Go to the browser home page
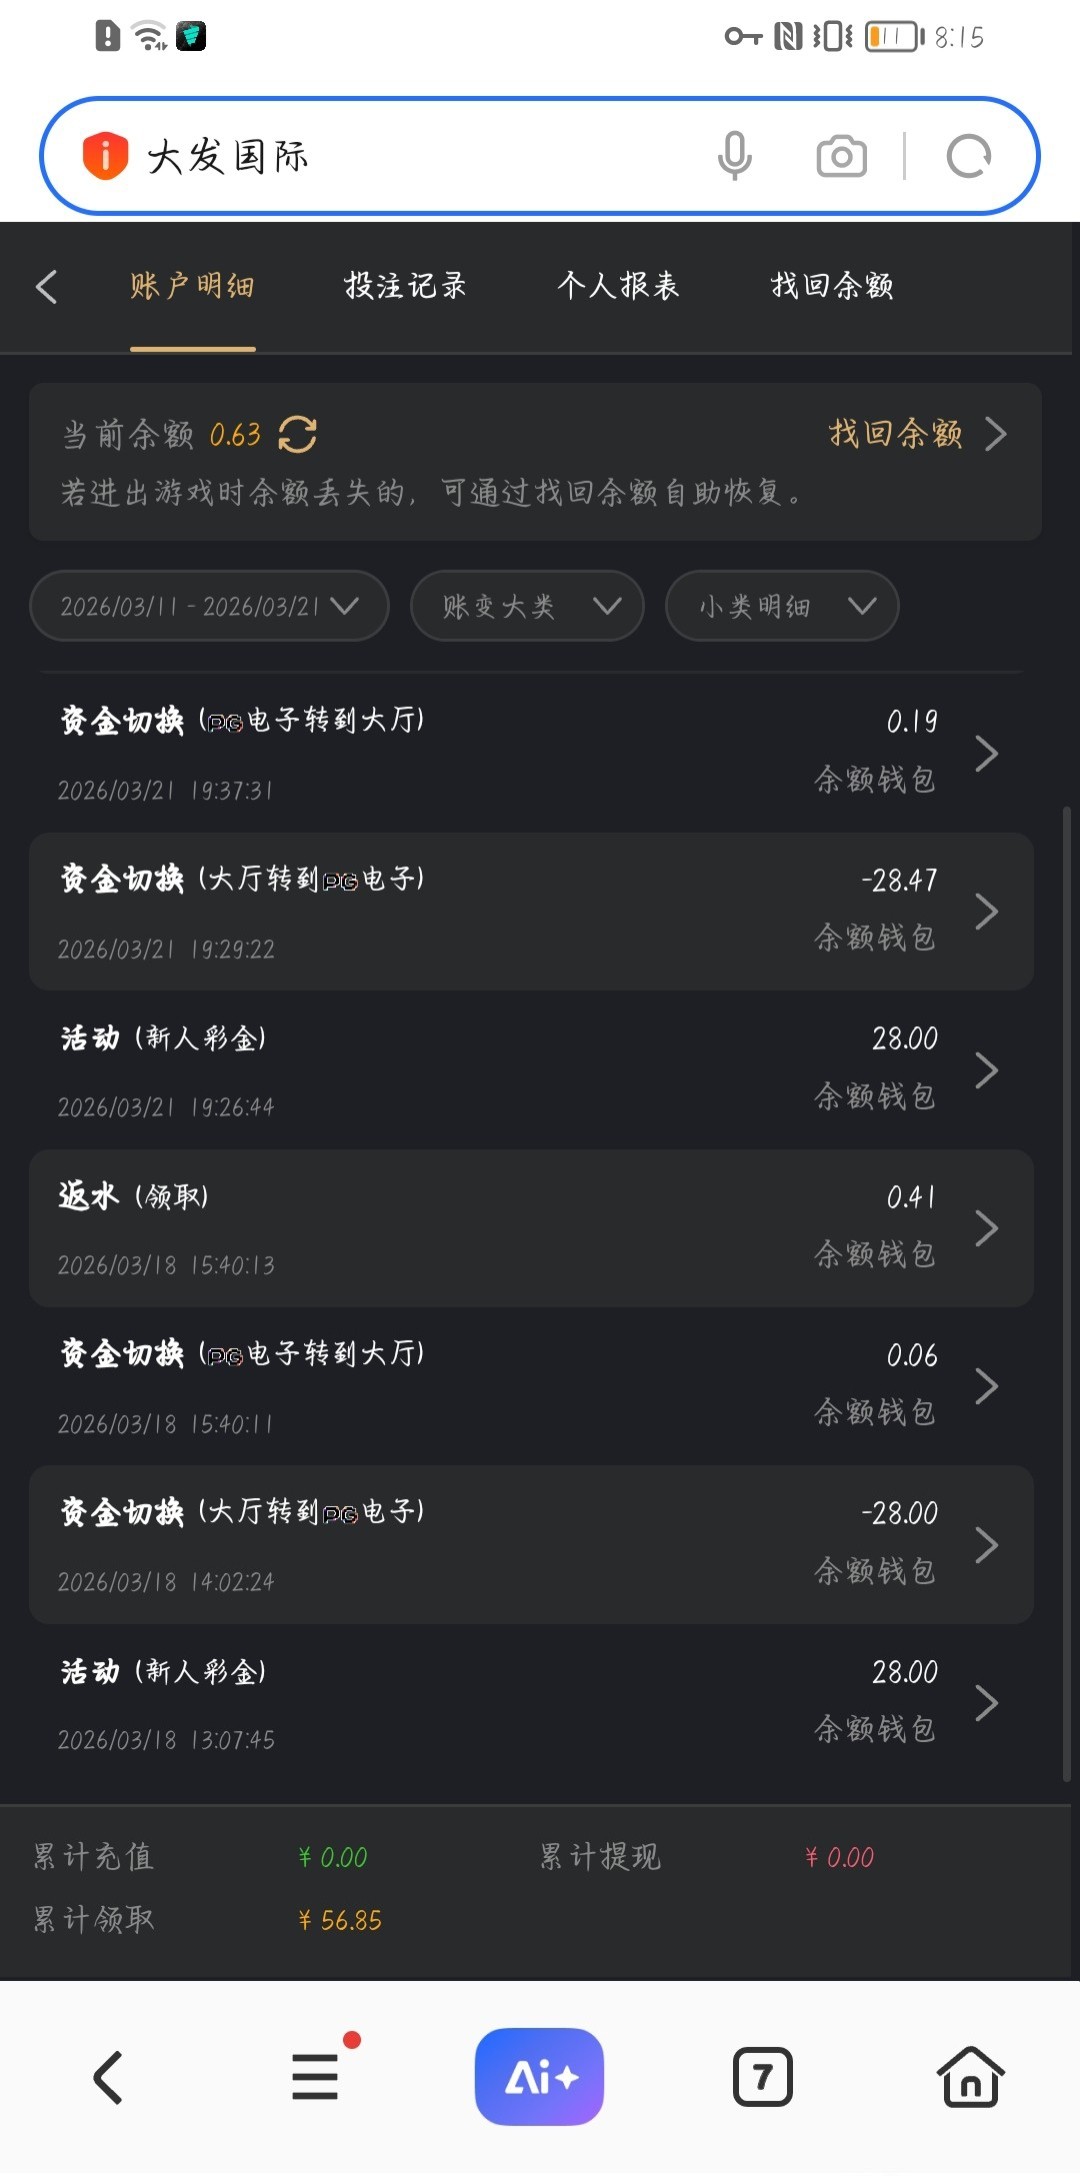The width and height of the screenshot is (1080, 2176). pos(970,2077)
